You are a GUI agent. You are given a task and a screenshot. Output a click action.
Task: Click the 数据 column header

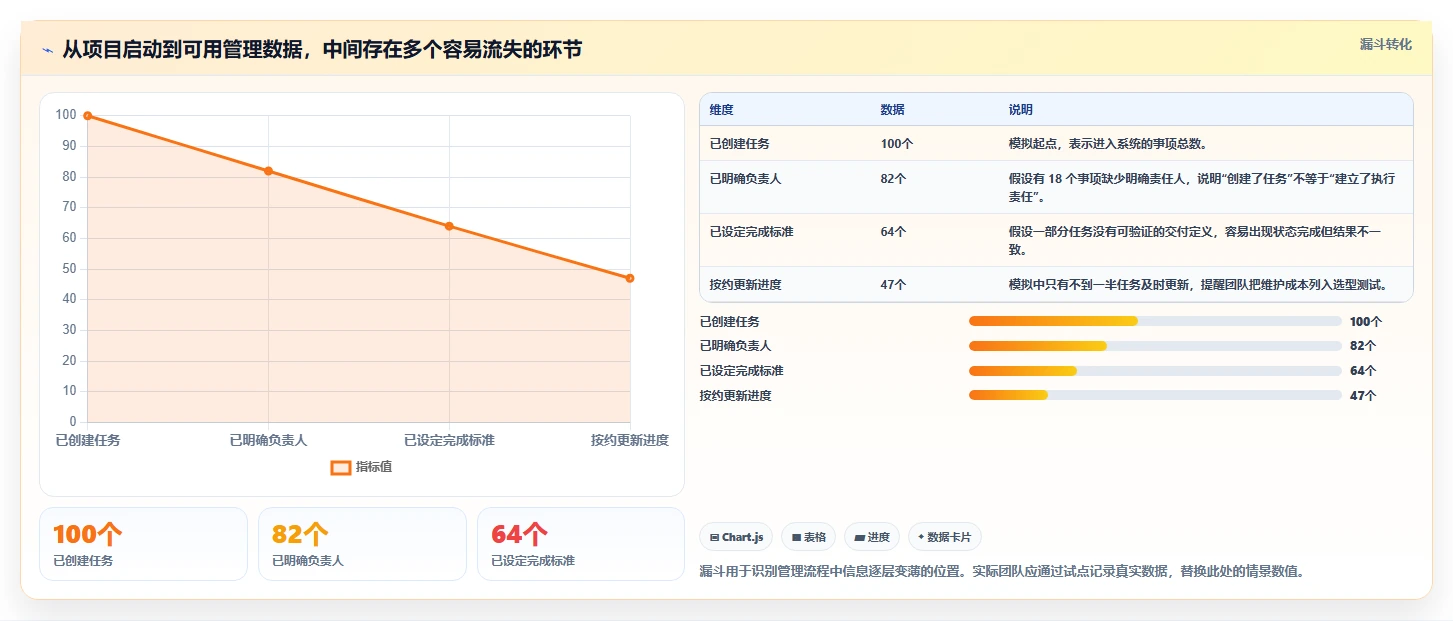tap(892, 110)
